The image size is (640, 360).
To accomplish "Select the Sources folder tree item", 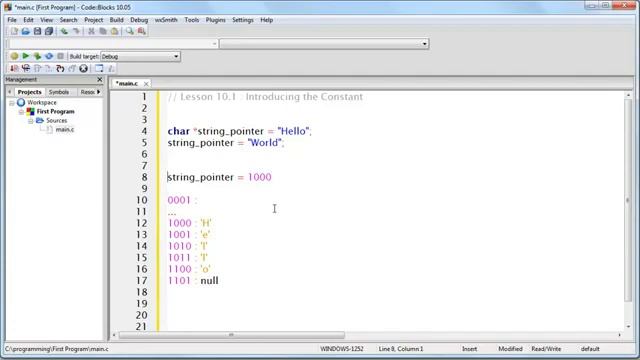I will pos(56,121).
